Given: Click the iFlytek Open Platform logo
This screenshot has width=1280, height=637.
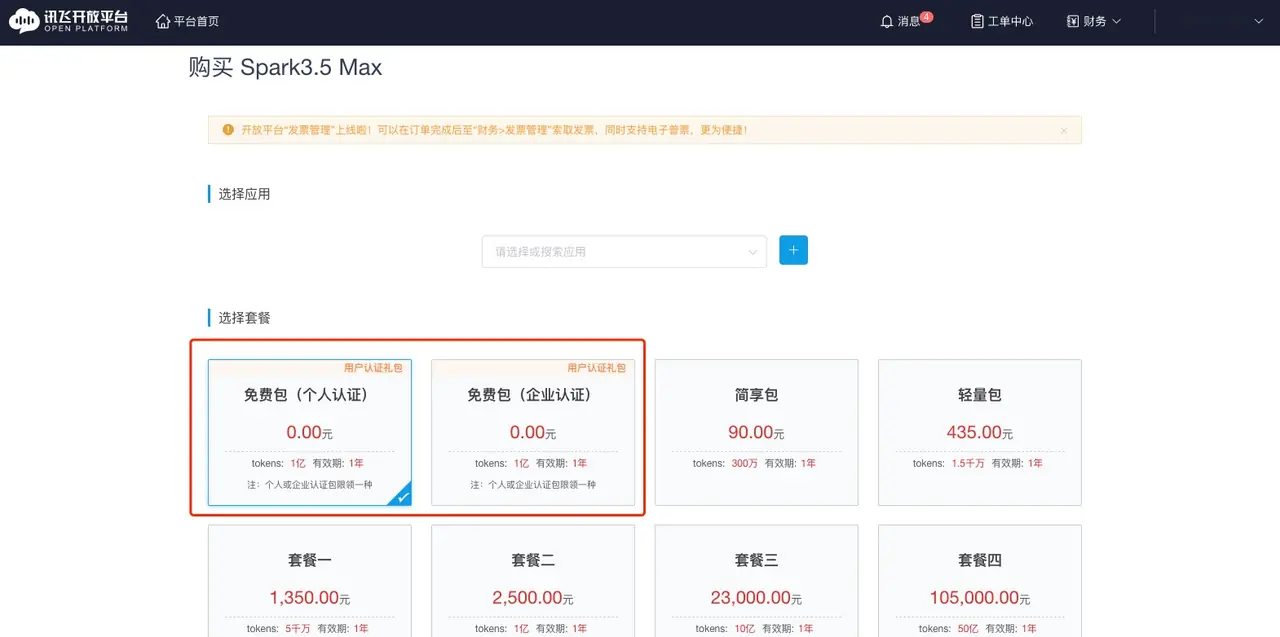Looking at the screenshot, I should (68, 21).
